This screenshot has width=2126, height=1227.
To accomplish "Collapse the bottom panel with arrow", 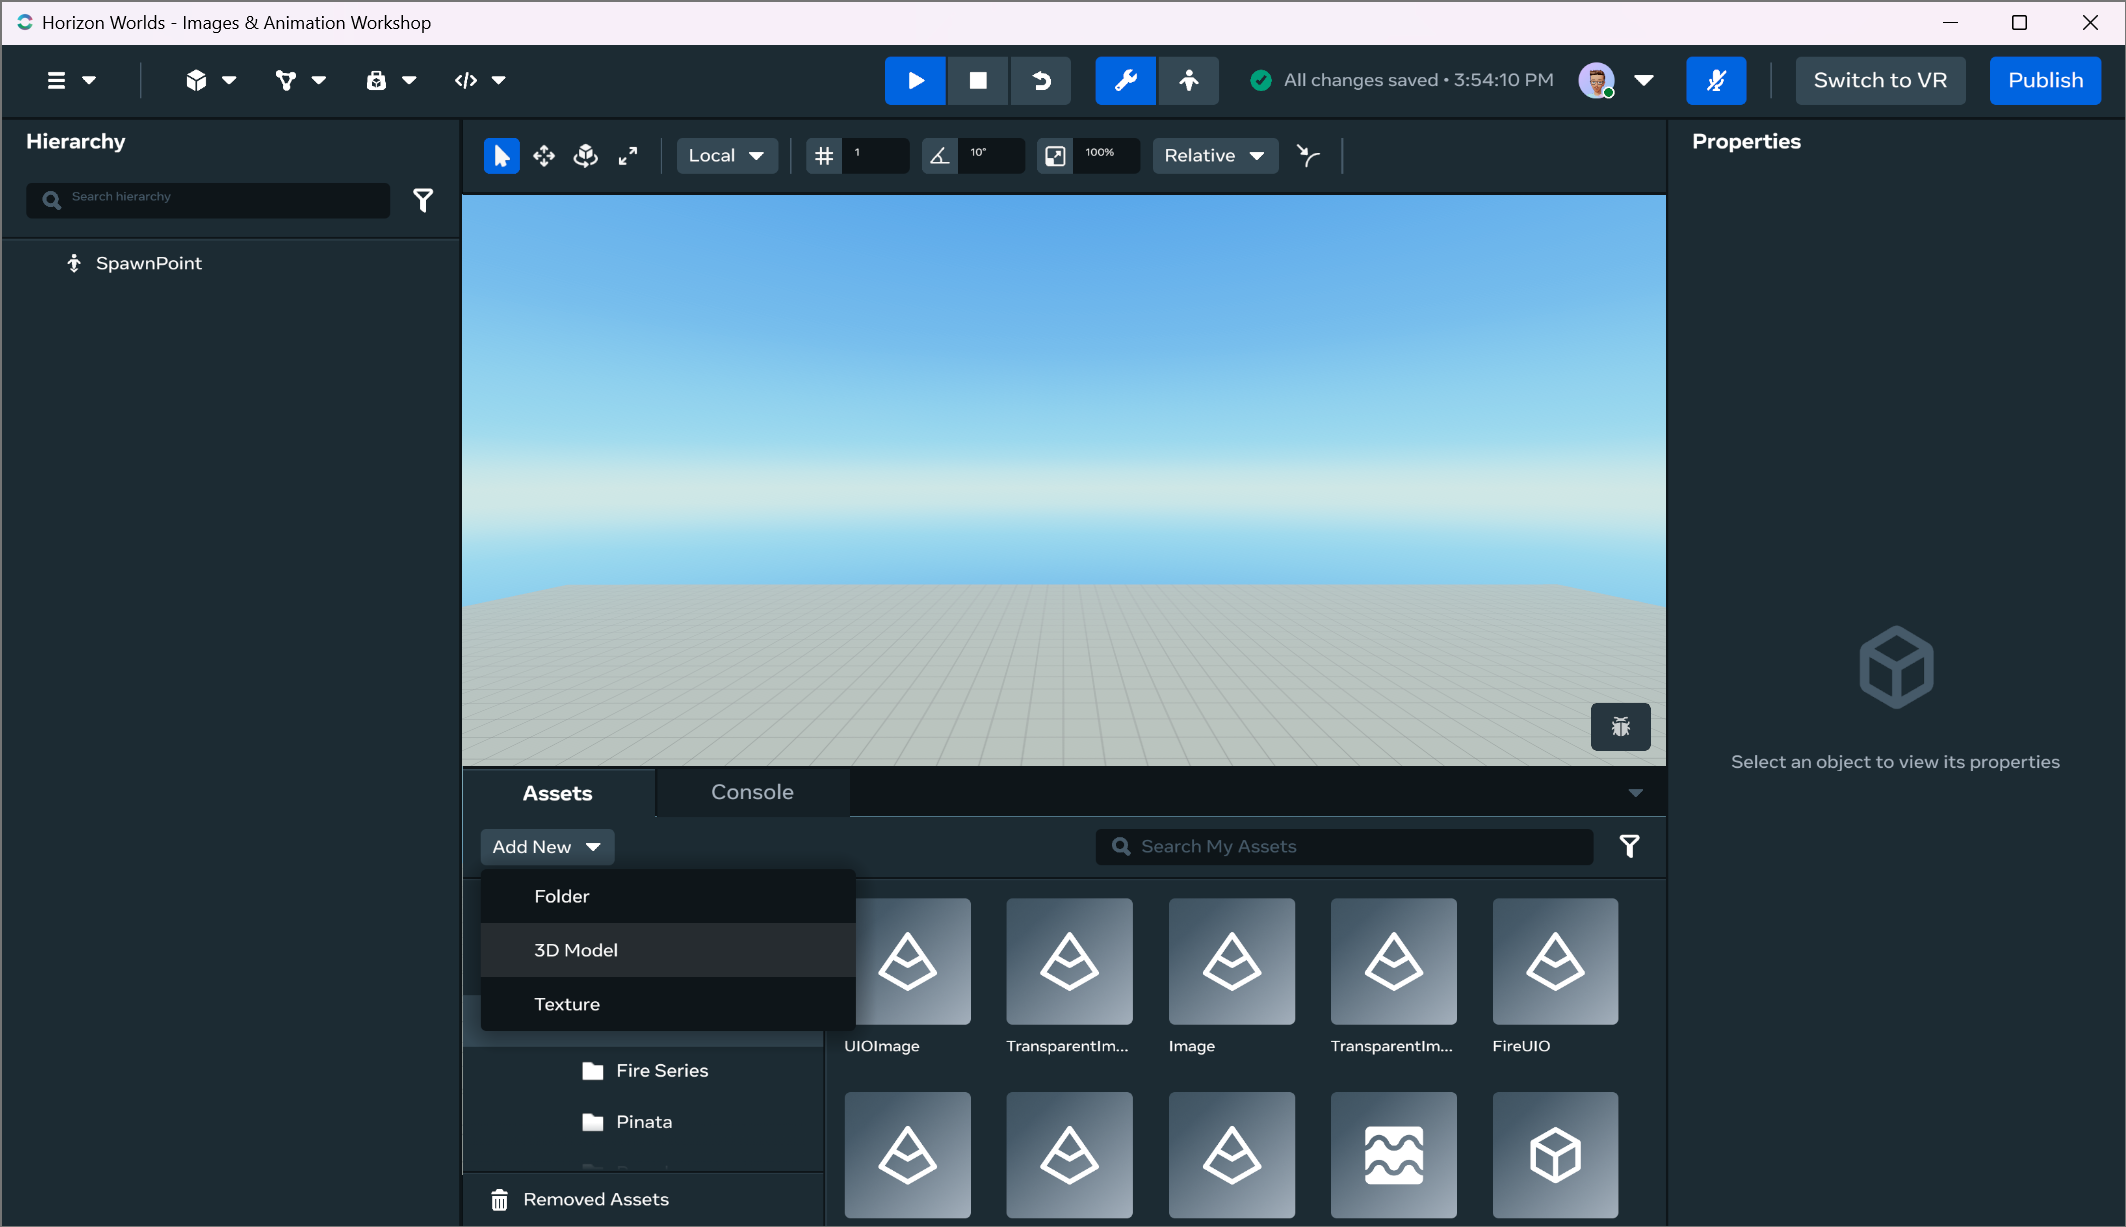I will coord(1635,793).
